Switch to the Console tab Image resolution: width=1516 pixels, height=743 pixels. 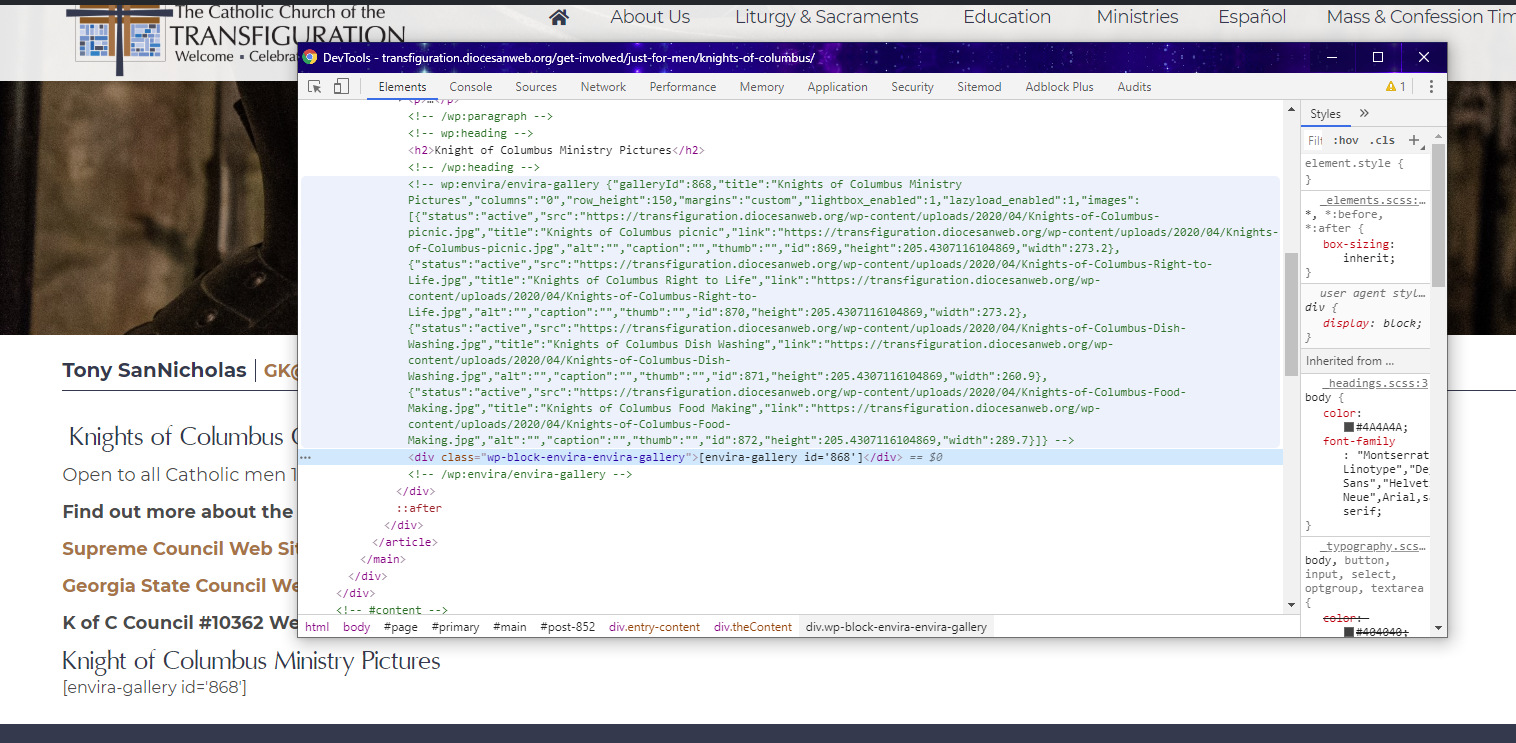[x=470, y=87]
